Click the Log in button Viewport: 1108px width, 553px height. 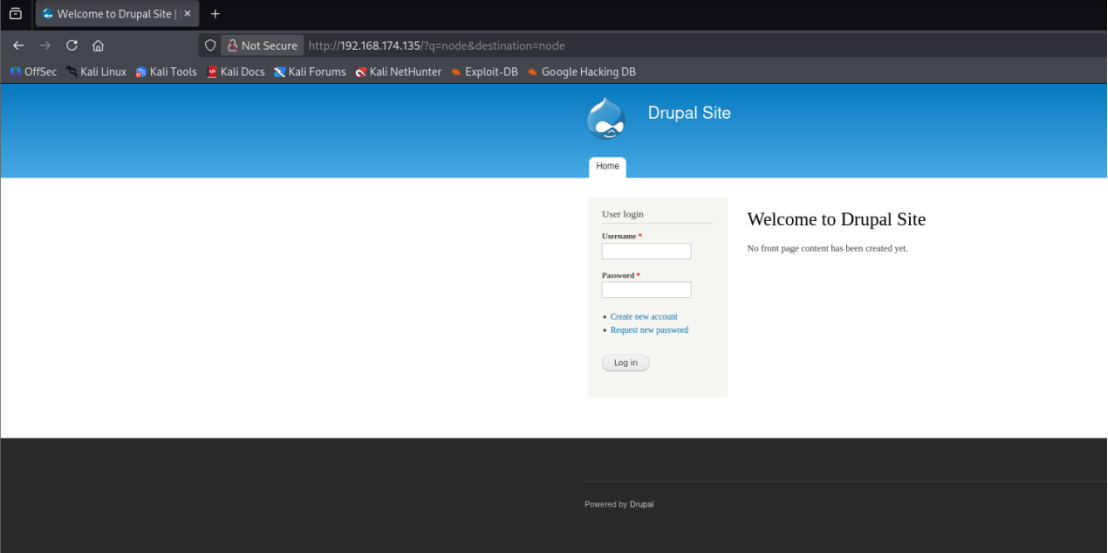[x=625, y=362]
